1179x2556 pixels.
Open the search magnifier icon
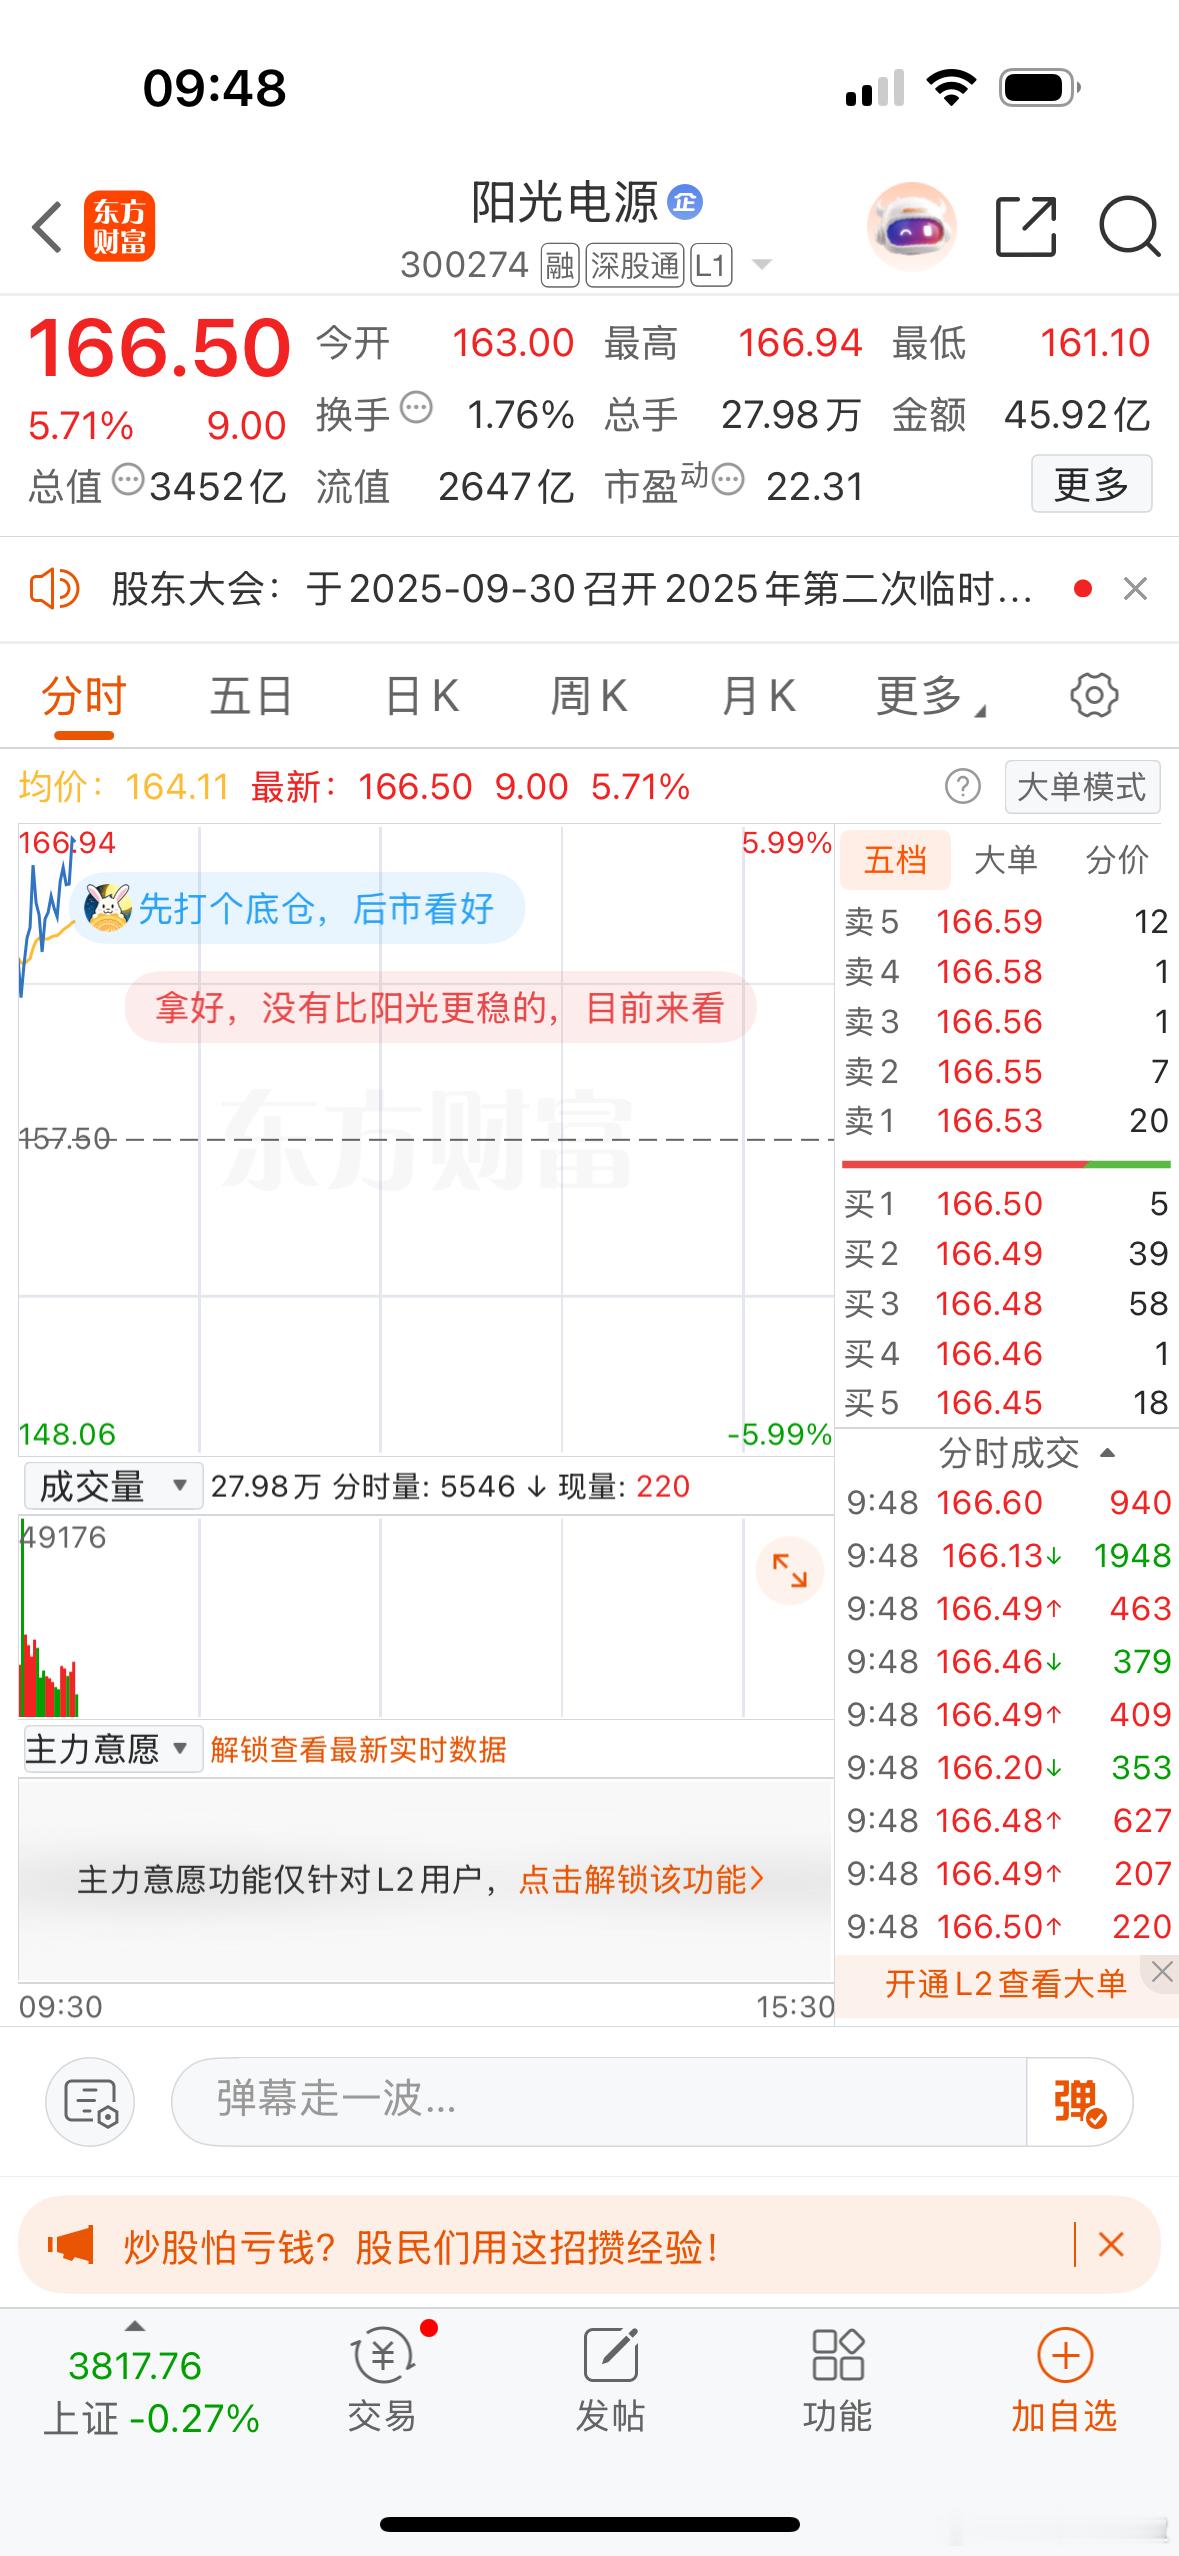pyautogui.click(x=1129, y=227)
